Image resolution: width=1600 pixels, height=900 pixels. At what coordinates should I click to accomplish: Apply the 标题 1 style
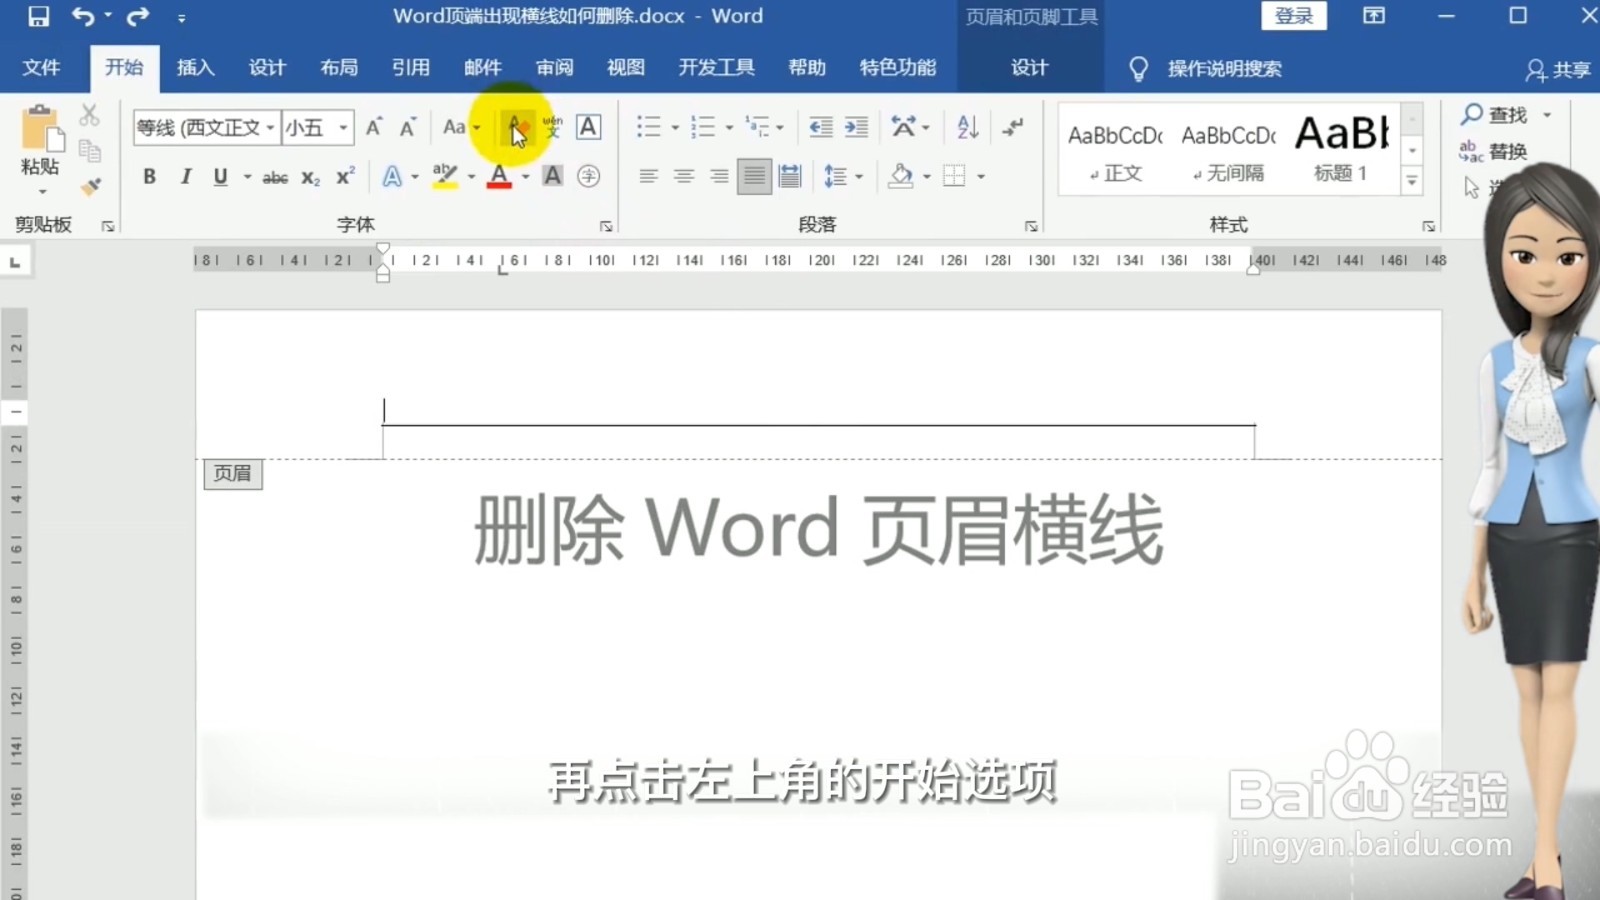tap(1341, 150)
